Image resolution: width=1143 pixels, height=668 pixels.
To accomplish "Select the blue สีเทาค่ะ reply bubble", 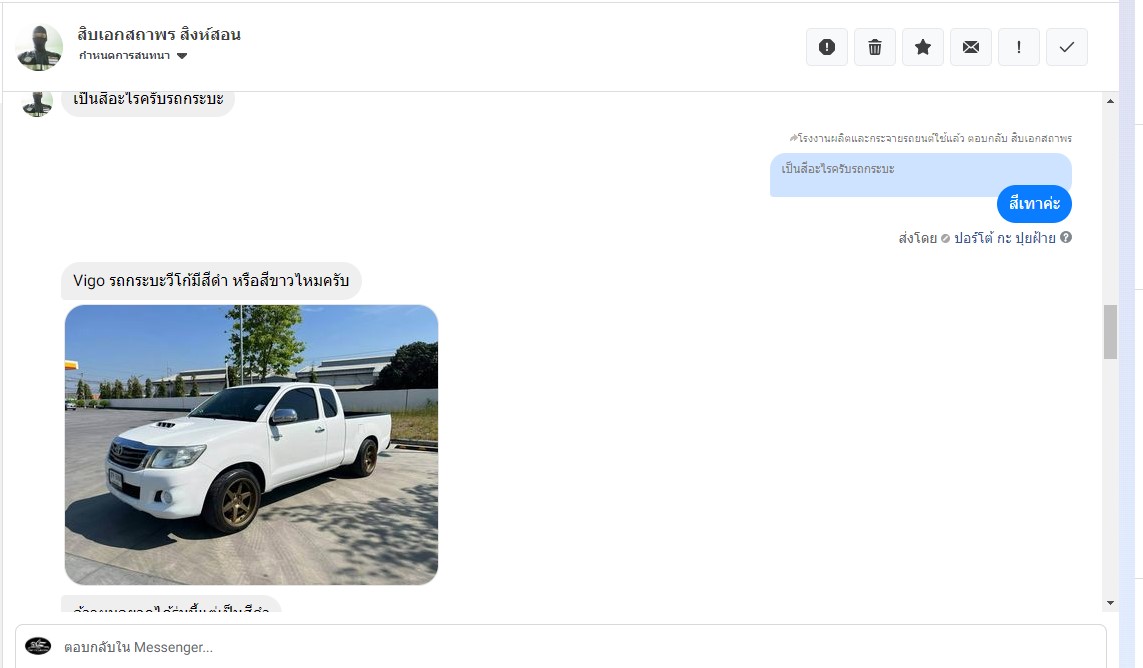I will coord(1034,204).
